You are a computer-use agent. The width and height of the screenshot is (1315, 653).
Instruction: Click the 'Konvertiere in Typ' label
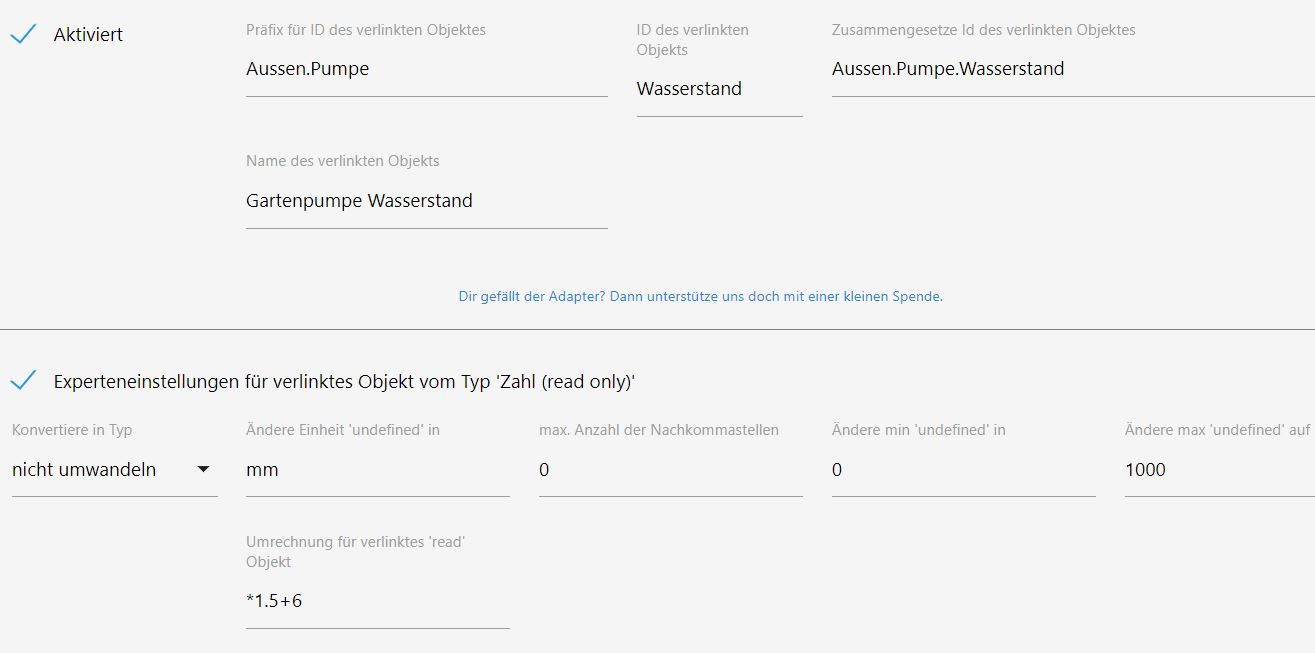click(x=72, y=430)
